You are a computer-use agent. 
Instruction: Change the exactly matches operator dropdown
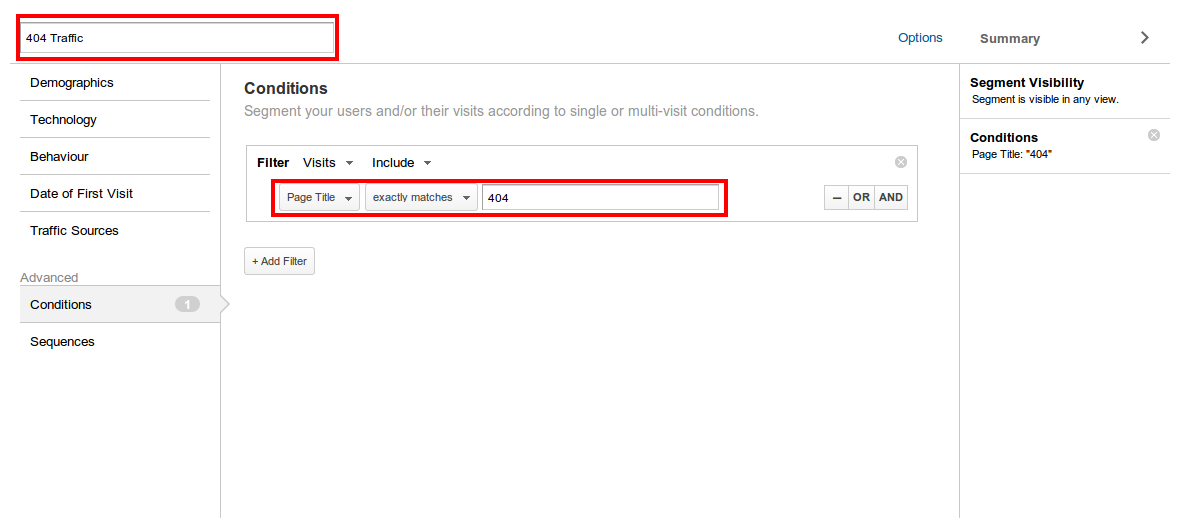pos(420,198)
